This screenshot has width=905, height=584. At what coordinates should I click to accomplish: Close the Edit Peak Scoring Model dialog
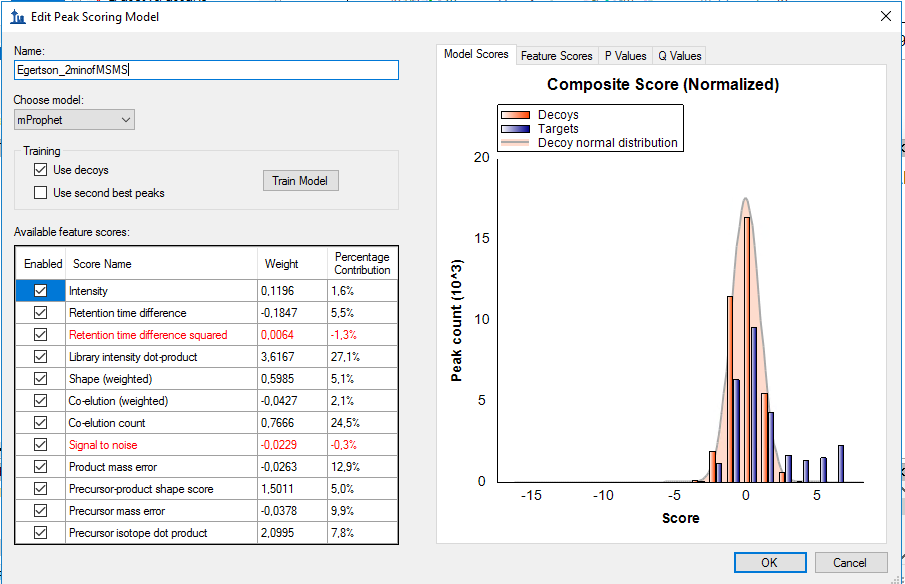pyautogui.click(x=884, y=16)
